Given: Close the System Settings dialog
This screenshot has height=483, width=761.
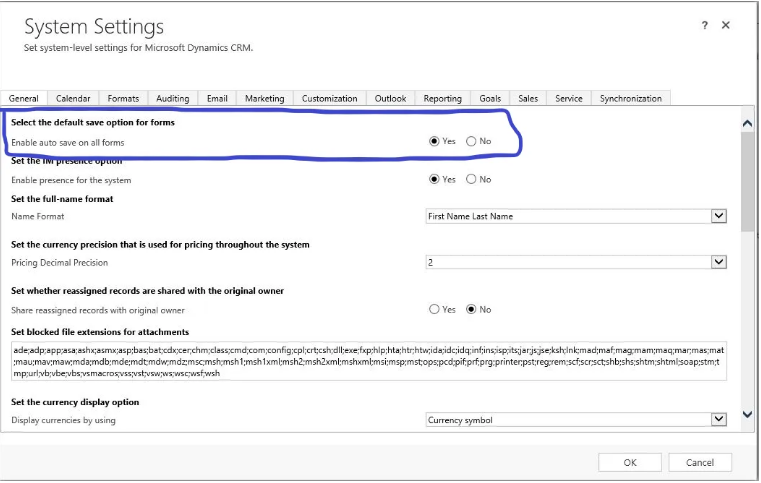Looking at the screenshot, I should point(726,25).
